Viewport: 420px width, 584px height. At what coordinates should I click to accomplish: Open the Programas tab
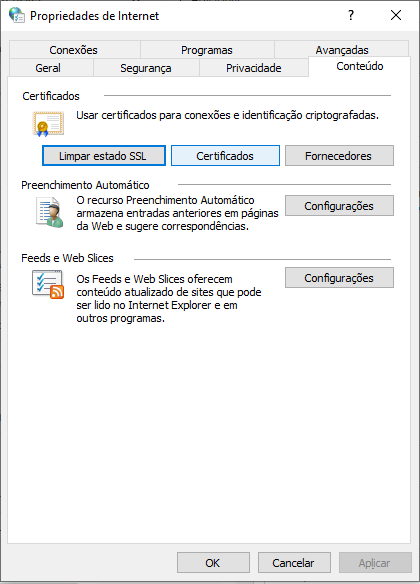(x=207, y=50)
